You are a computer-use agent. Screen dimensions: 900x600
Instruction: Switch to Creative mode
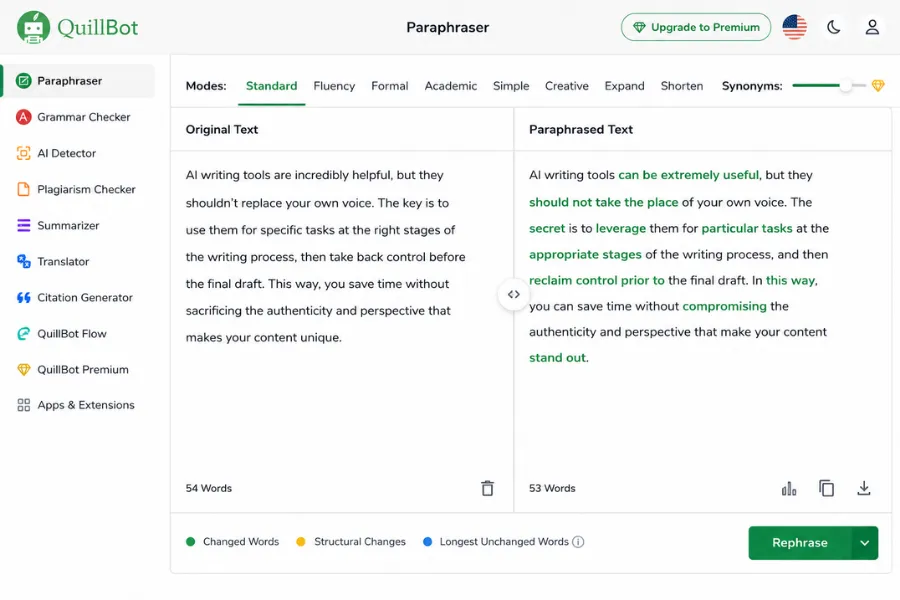(x=567, y=86)
